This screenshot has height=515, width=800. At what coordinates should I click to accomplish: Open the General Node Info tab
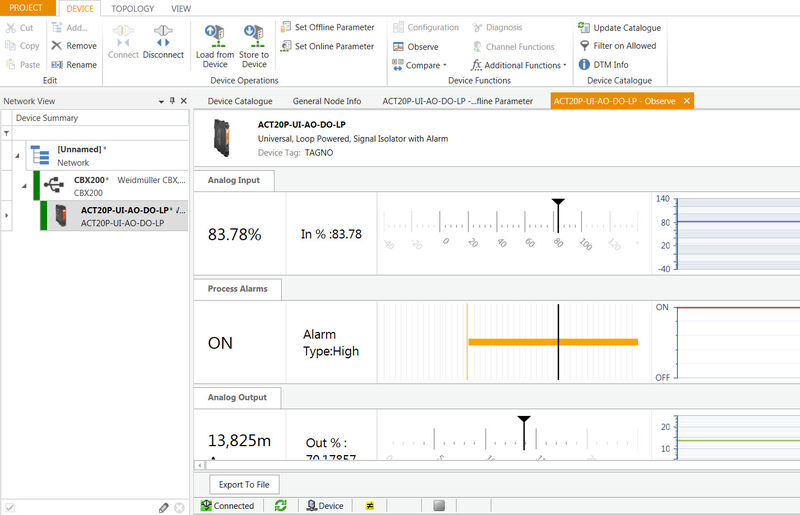[x=327, y=101]
